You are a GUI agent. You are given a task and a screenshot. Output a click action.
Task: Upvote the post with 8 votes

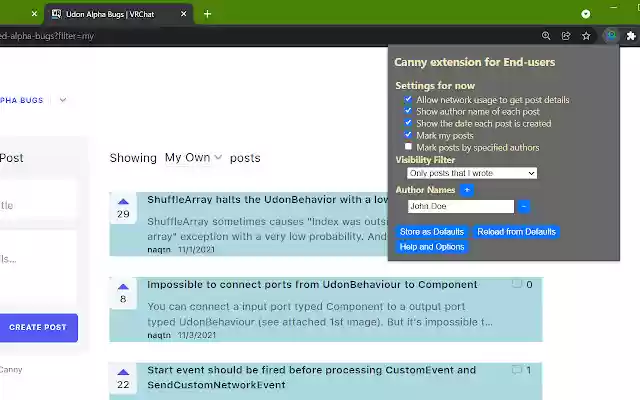click(x=123, y=293)
